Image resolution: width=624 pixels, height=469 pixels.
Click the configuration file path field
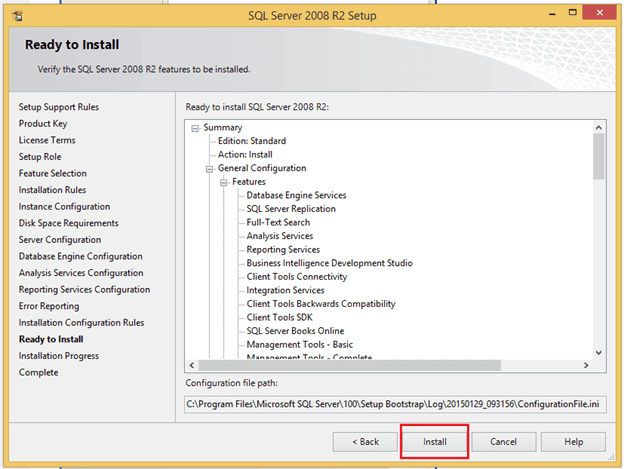[x=395, y=404]
